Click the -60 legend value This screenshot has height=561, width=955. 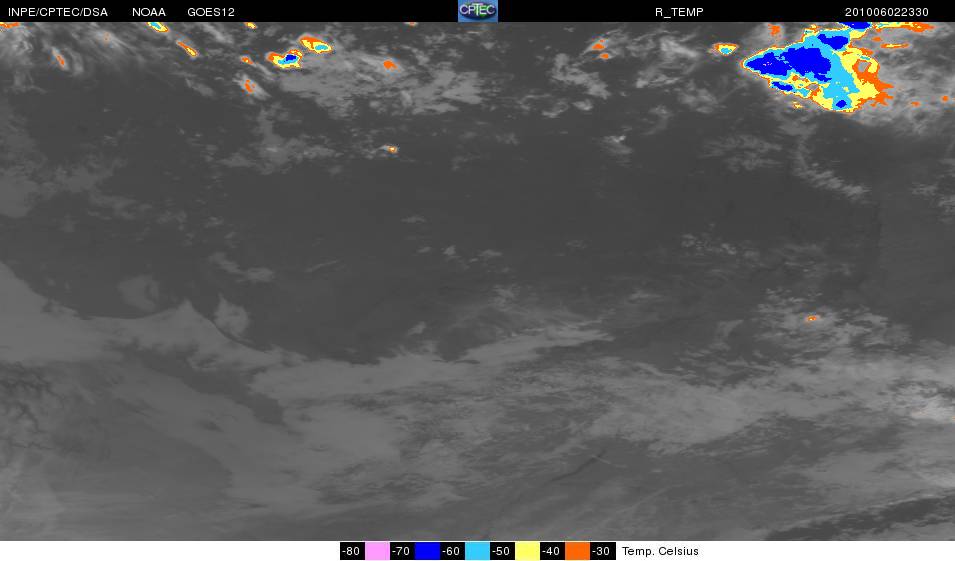(452, 551)
